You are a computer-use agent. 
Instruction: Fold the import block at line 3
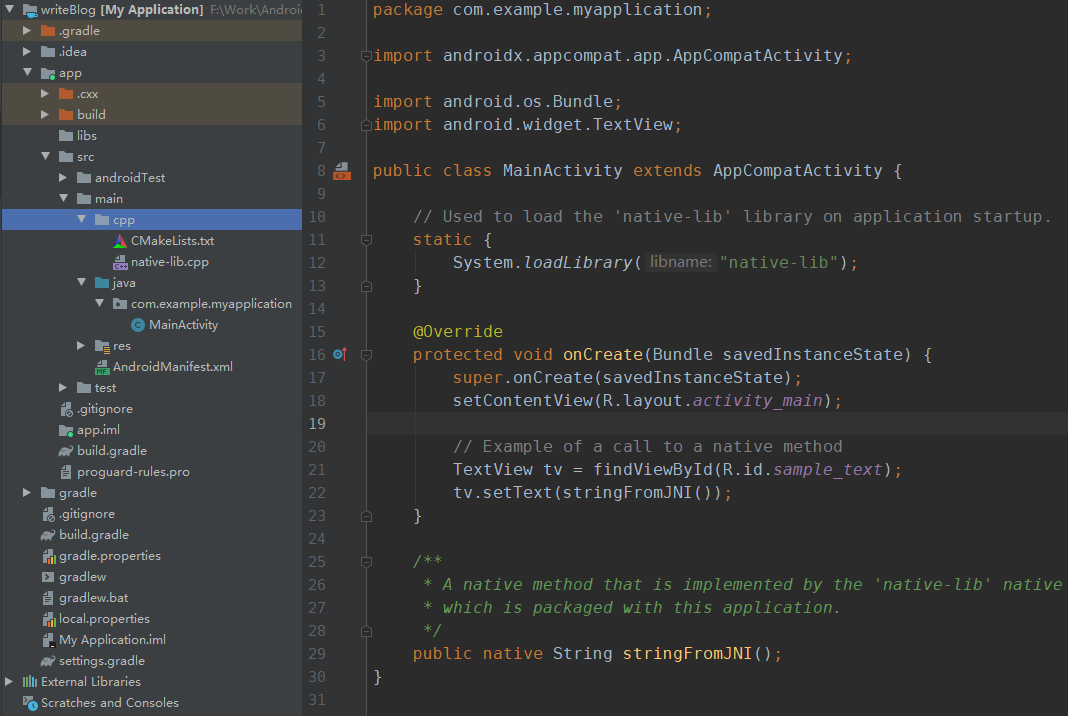(366, 56)
